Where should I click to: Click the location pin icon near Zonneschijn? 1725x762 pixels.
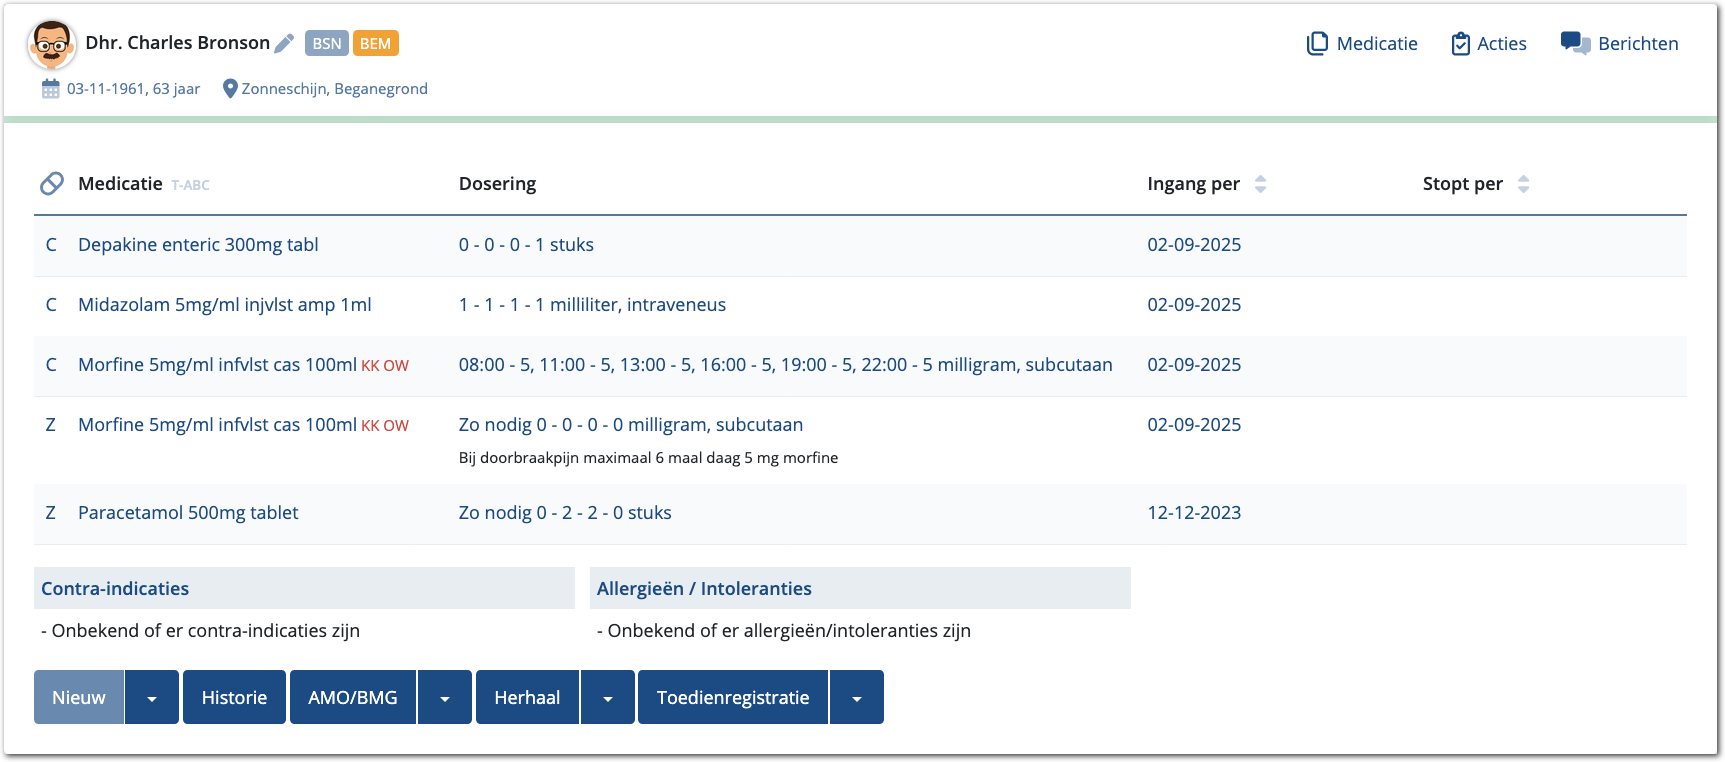coord(230,89)
